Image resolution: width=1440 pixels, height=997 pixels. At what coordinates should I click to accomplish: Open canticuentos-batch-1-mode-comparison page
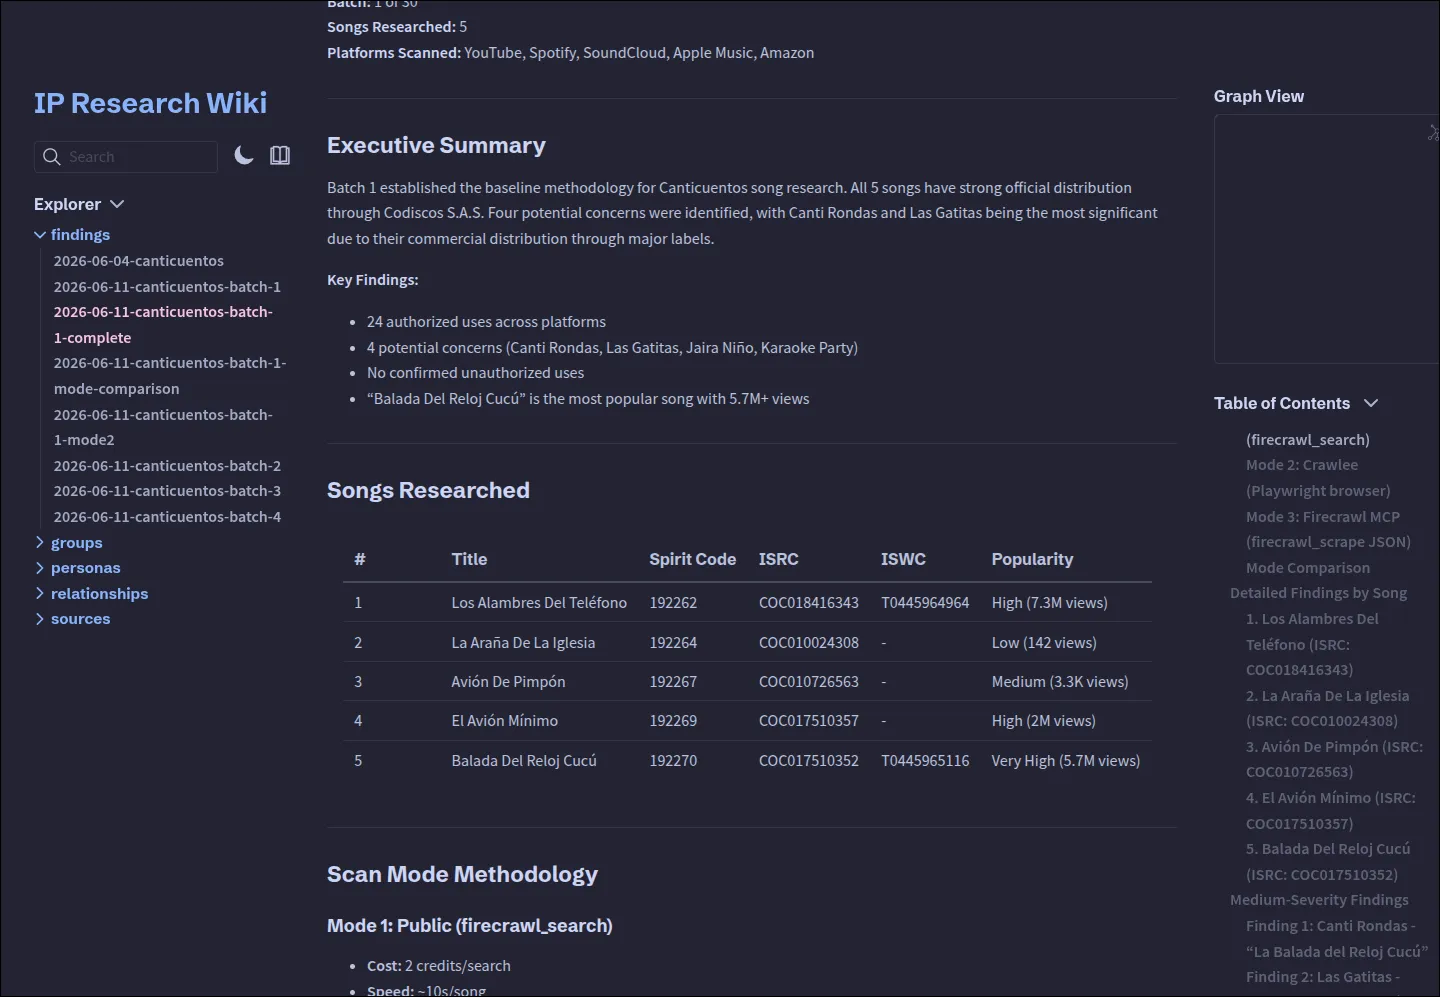170,376
